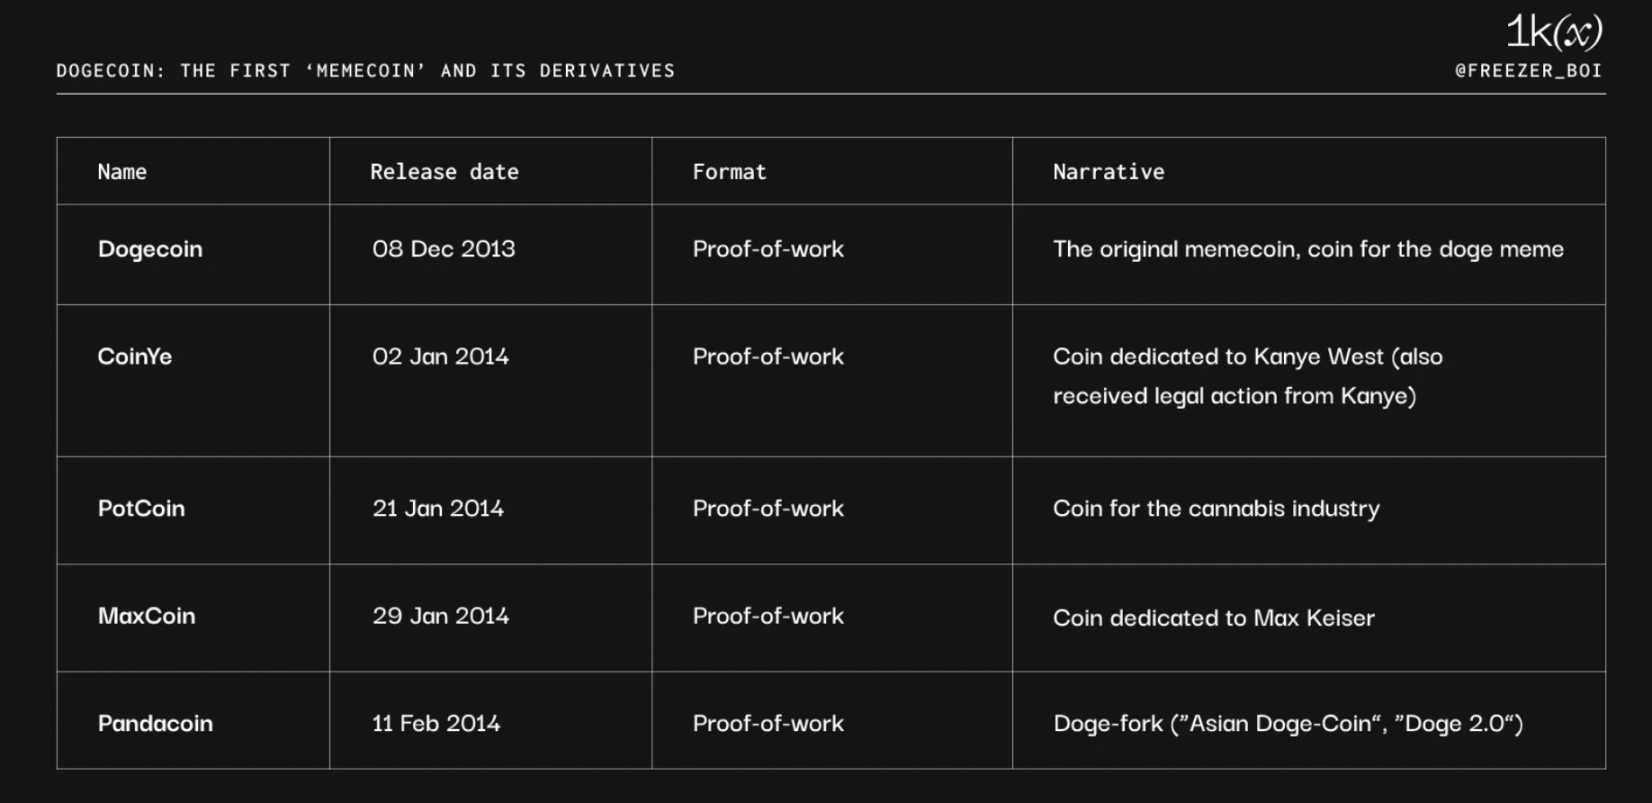Click the @FREEZER_BOI handle
1652x803 pixels.
[1529, 71]
